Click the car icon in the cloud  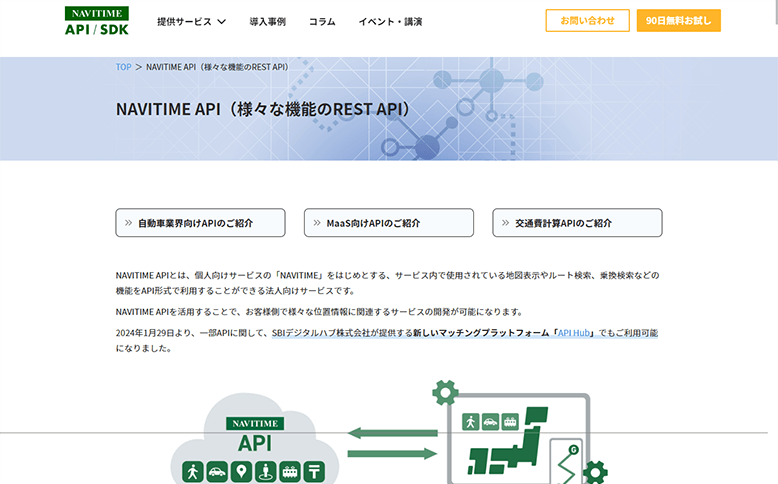click(x=217, y=471)
